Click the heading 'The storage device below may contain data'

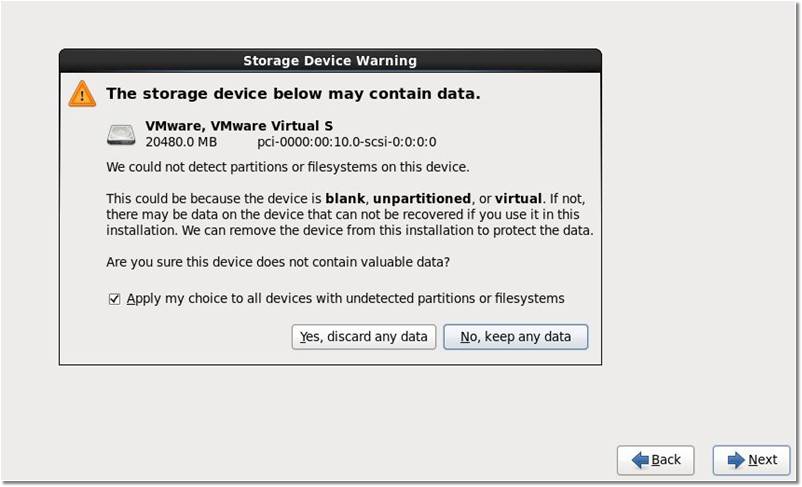coord(293,94)
